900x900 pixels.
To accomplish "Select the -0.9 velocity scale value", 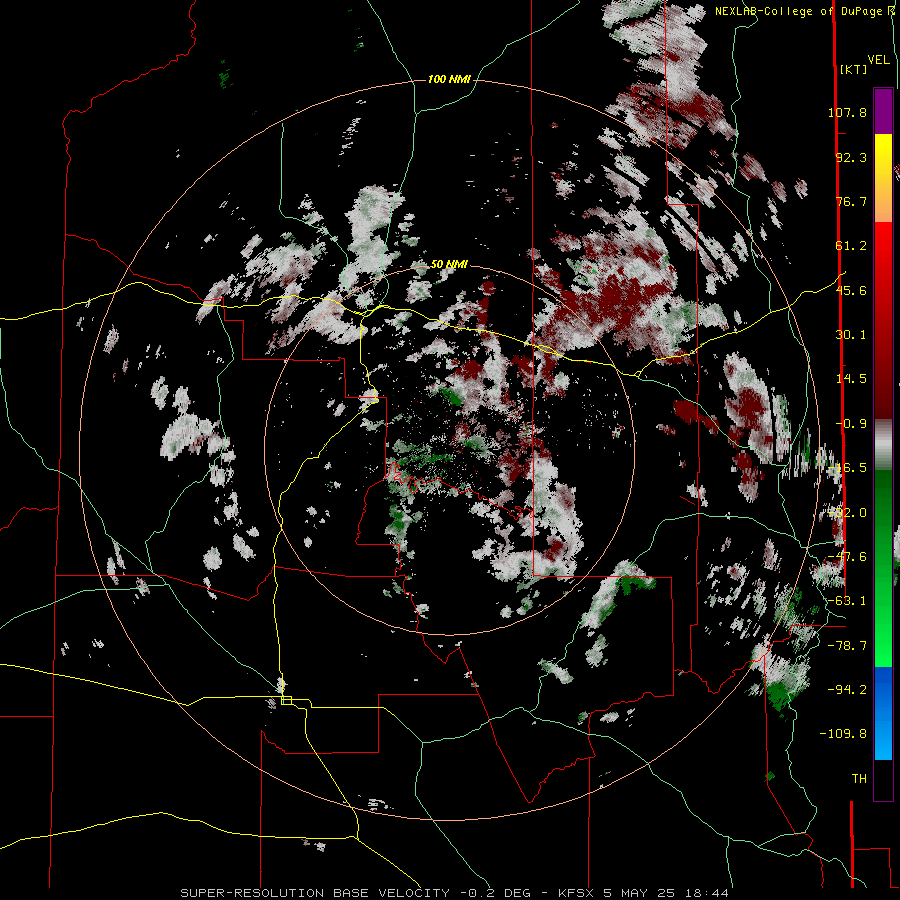I will [851, 424].
